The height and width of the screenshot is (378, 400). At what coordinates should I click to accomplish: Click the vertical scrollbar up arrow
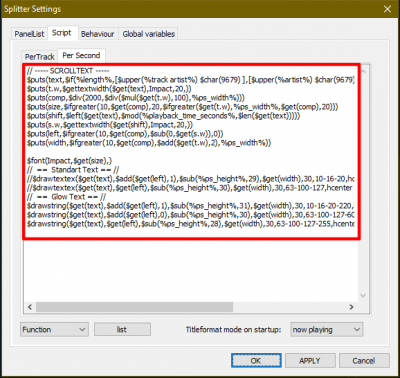click(x=363, y=71)
